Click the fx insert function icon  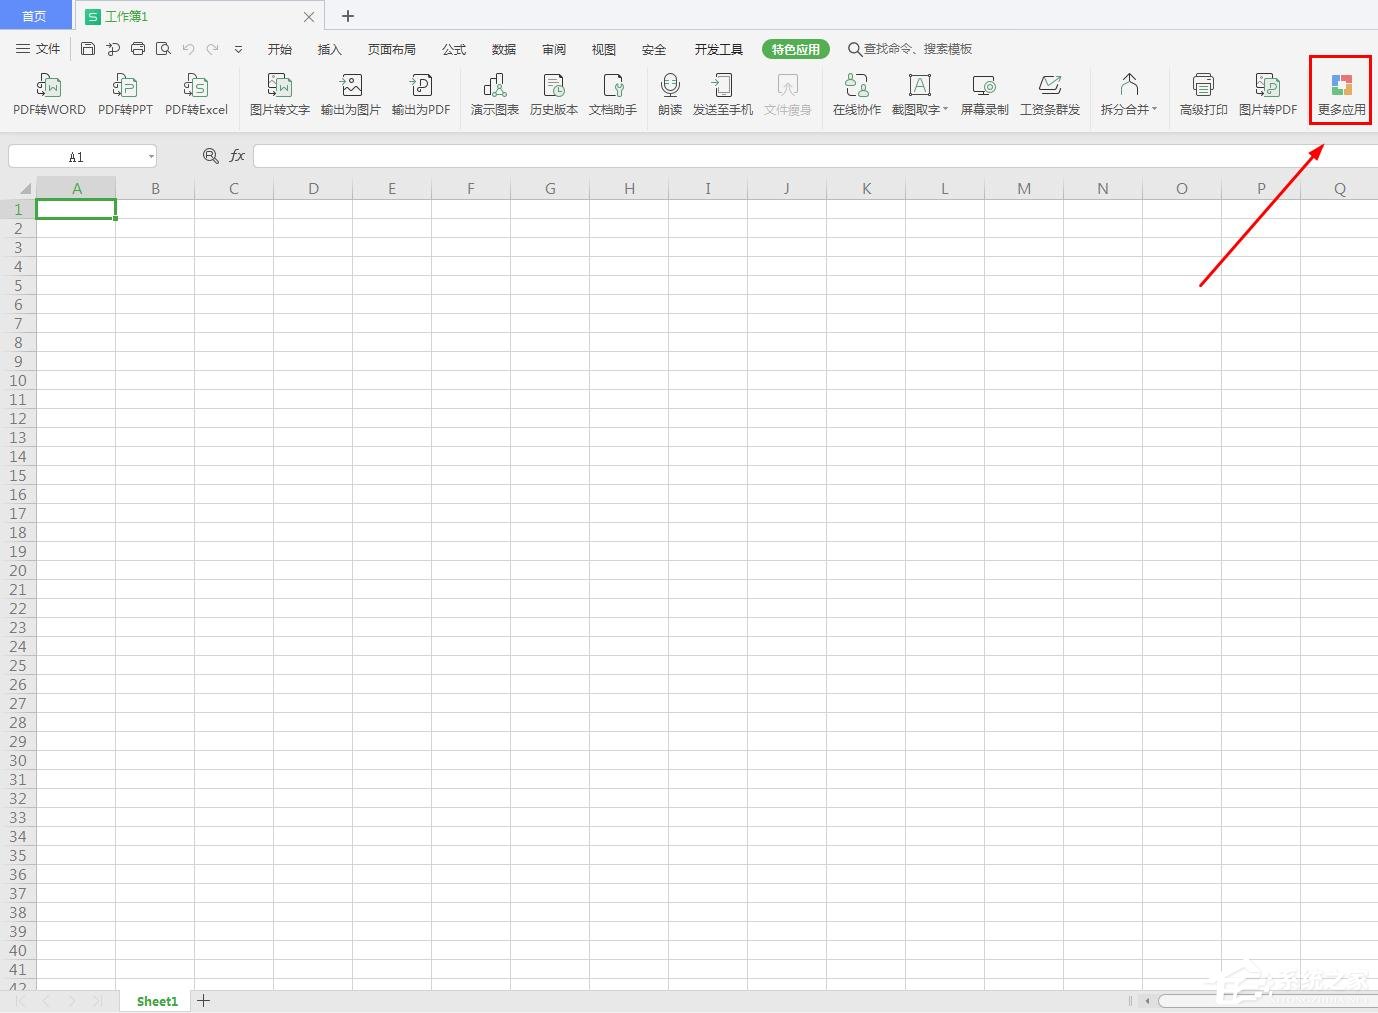237,156
